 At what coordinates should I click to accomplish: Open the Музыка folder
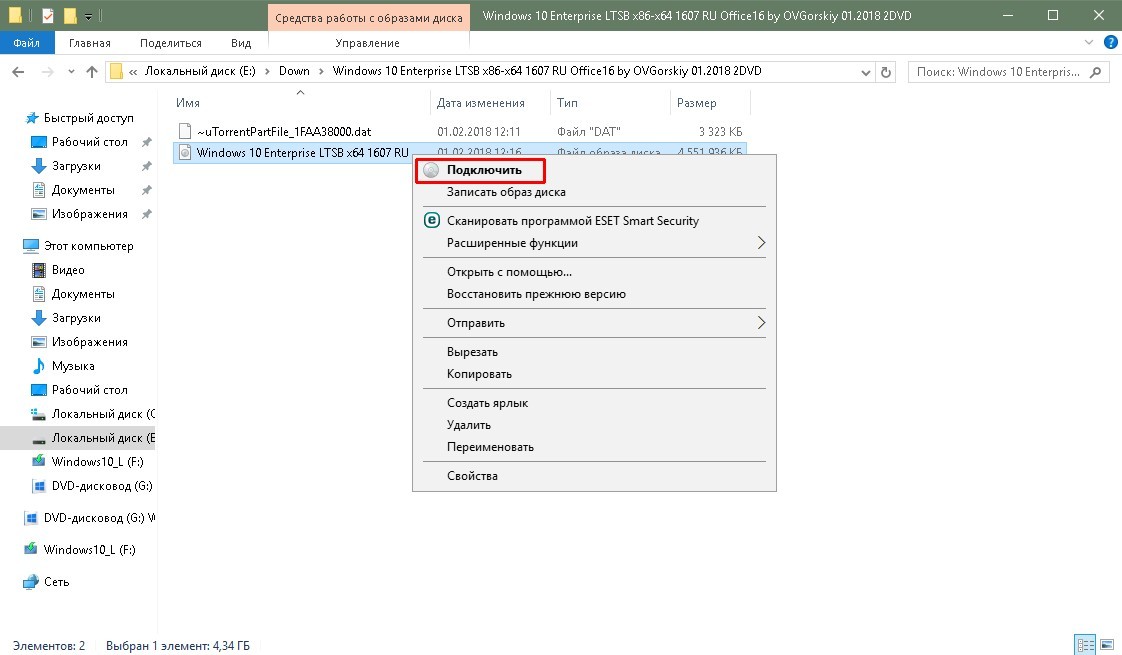coord(73,366)
